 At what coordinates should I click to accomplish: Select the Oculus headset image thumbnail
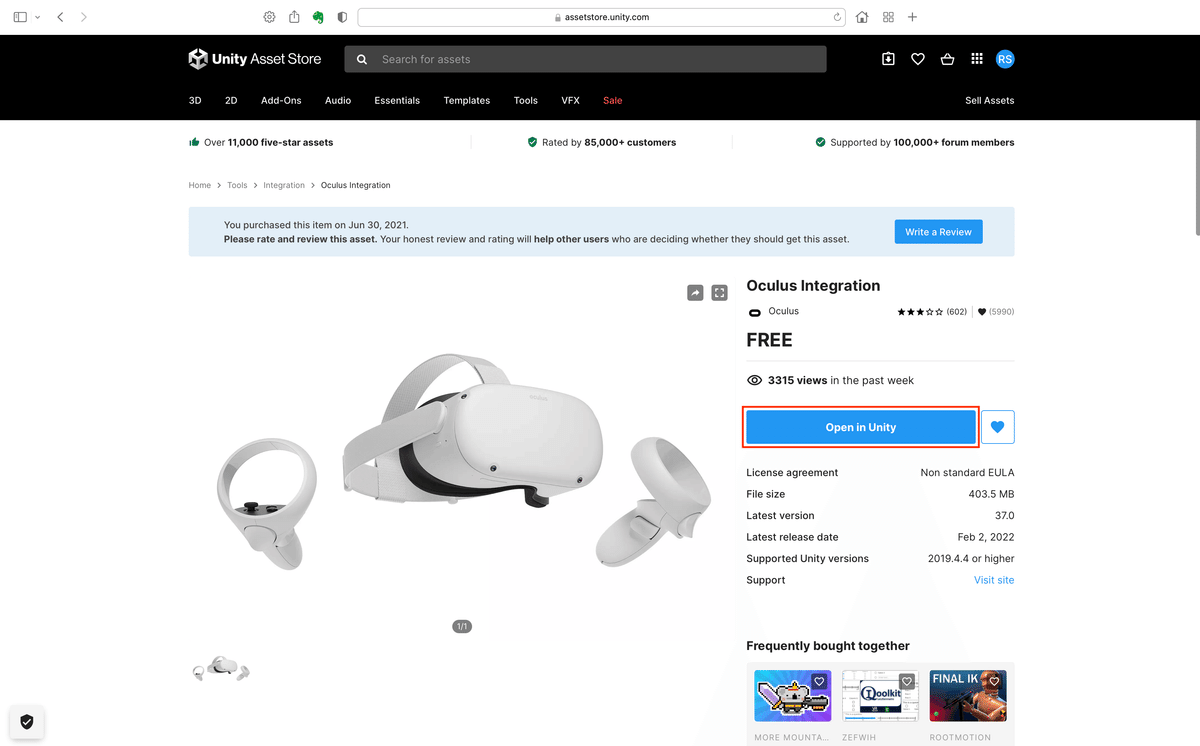(x=221, y=669)
